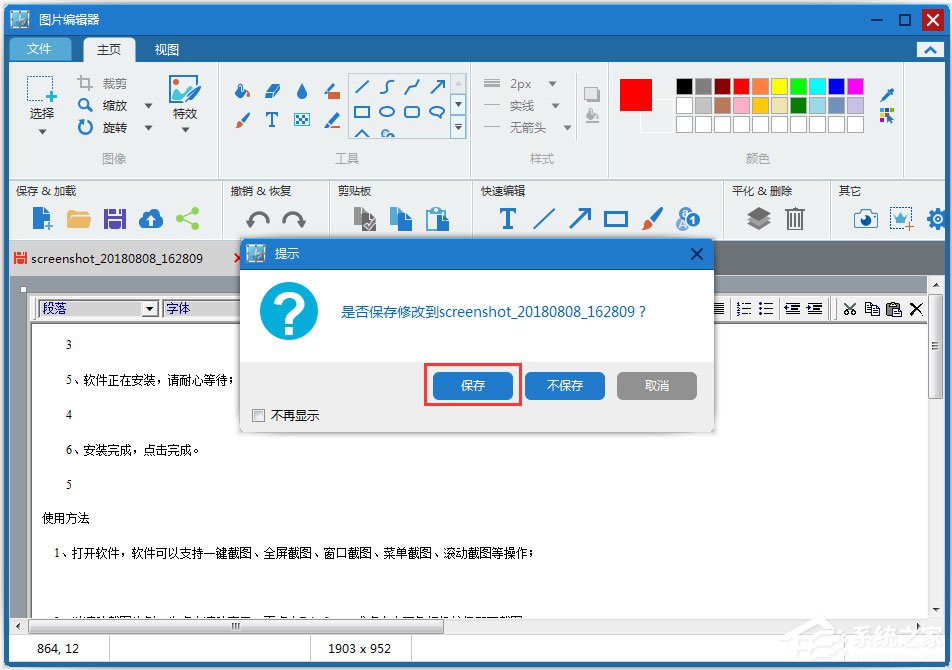
Task: Choose the eraser tool
Action: (273, 92)
